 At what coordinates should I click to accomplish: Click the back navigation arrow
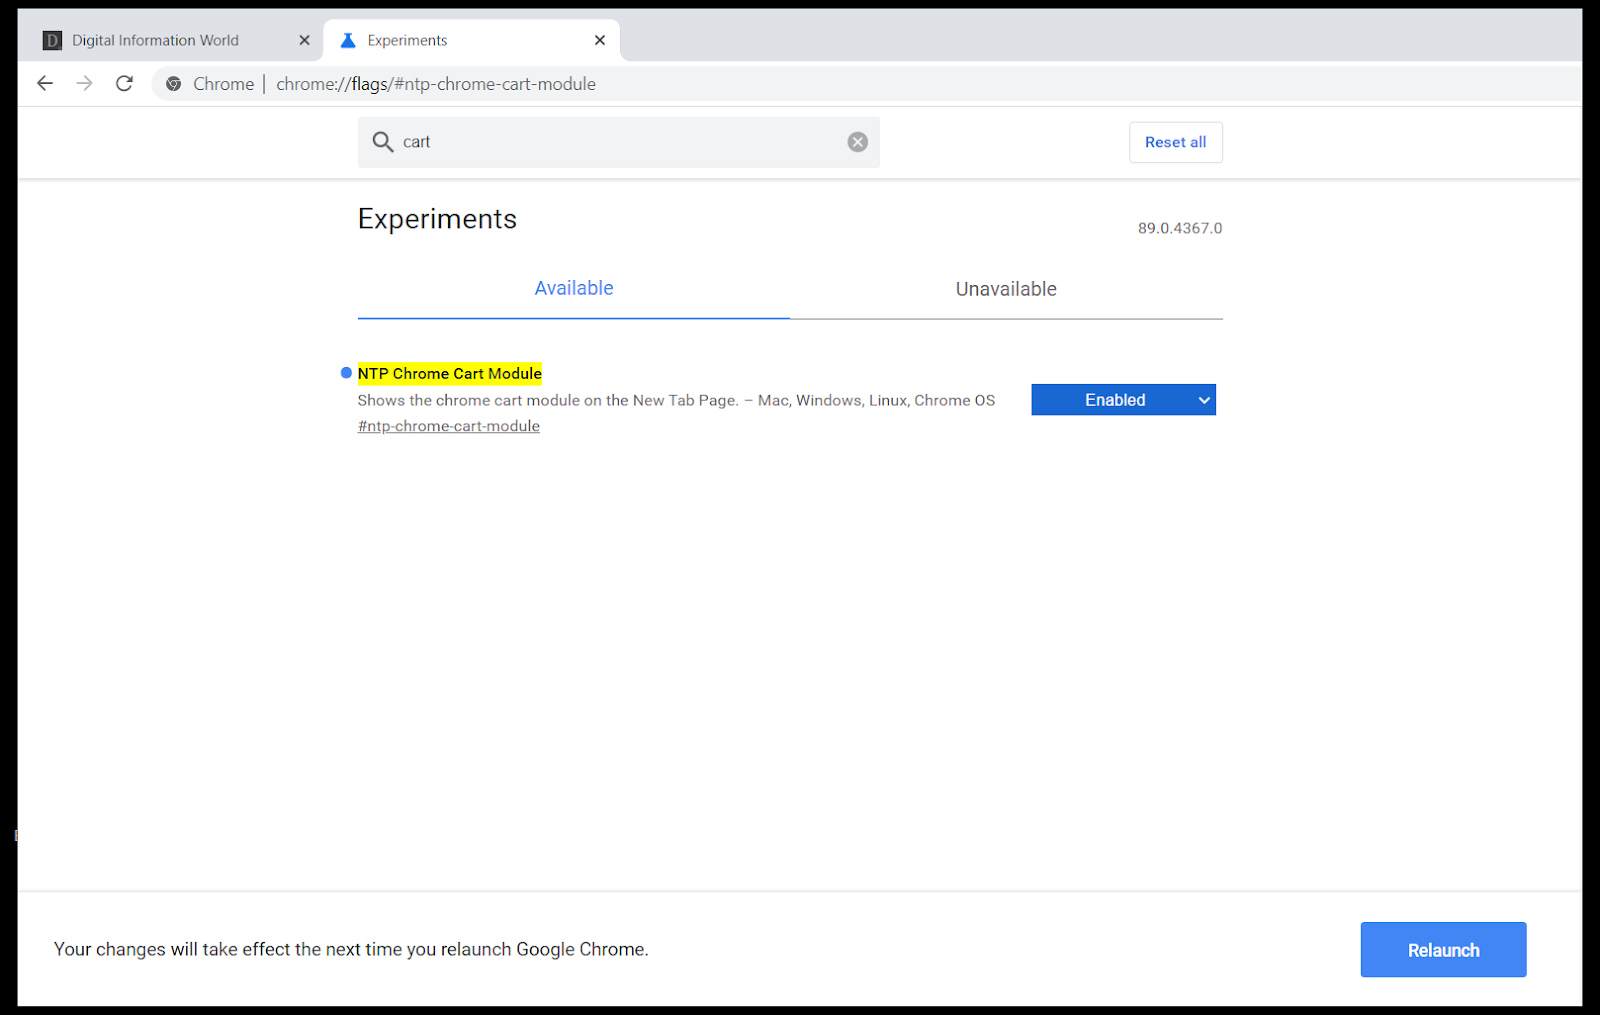[44, 83]
